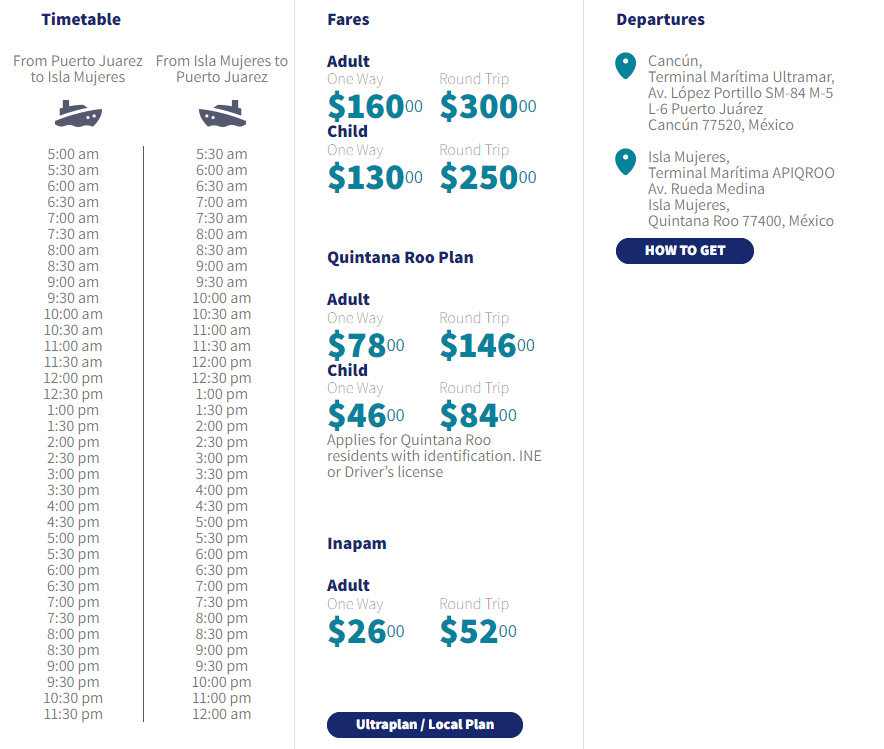Select the 11:30 pm Puerto Juarez departure
This screenshot has height=749, width=884.
[74, 714]
